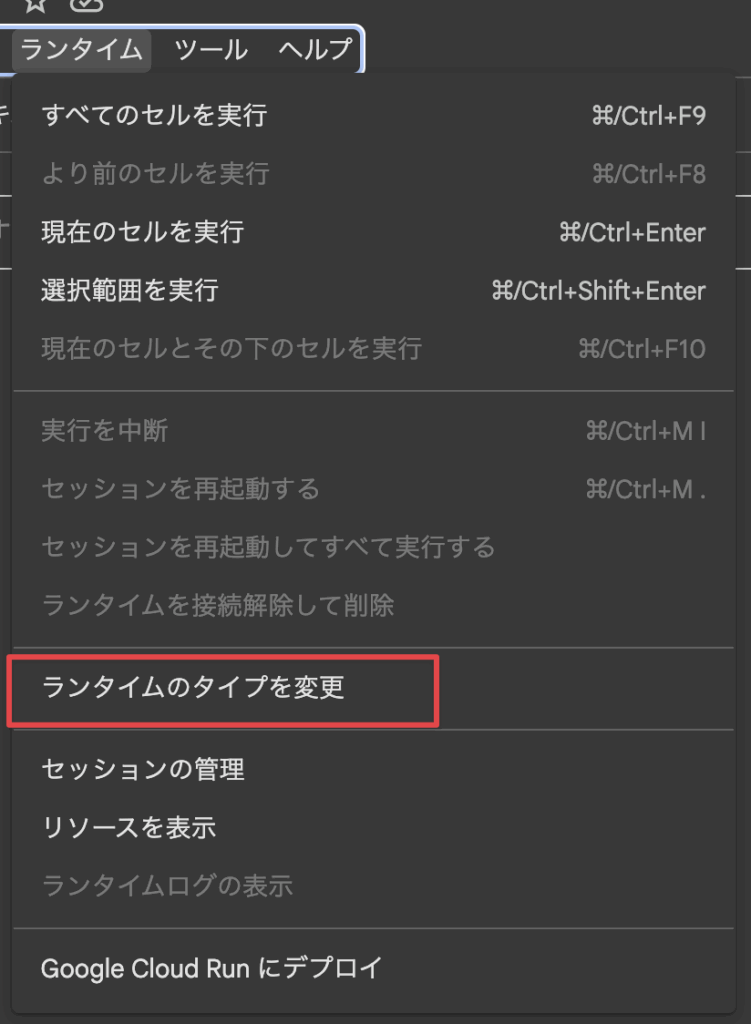This screenshot has height=1024, width=751.
Task: Choose Google Cloud Run にデプロイ
Action: point(374,968)
